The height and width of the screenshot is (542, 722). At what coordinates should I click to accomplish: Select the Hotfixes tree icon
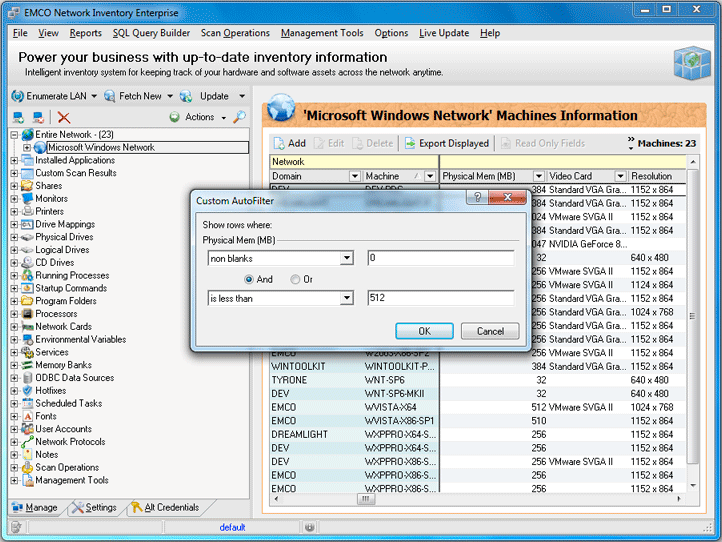point(27,391)
